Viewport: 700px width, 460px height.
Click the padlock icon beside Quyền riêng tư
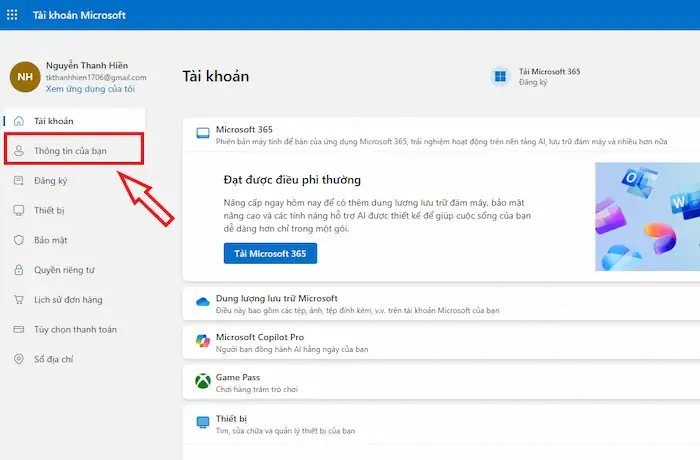pos(19,270)
